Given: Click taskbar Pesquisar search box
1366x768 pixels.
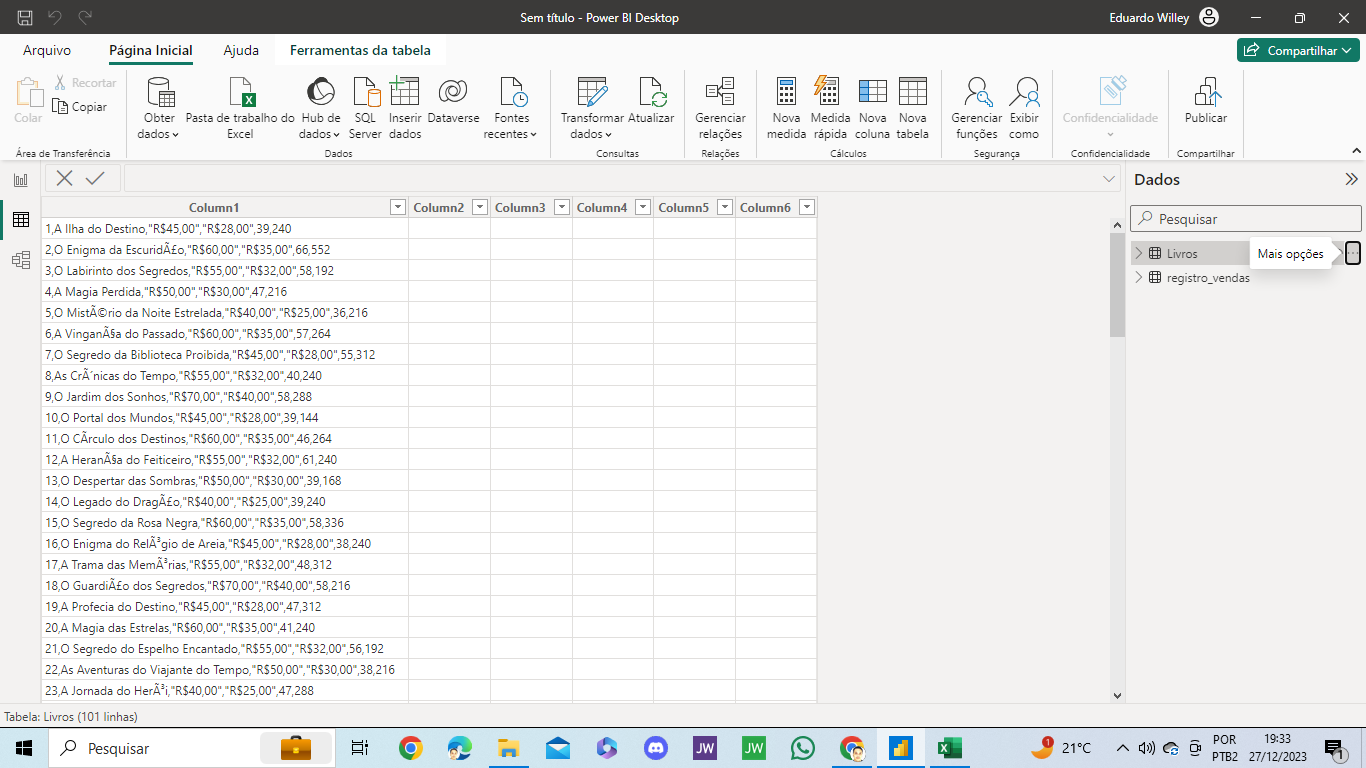Looking at the screenshot, I should tap(192, 748).
